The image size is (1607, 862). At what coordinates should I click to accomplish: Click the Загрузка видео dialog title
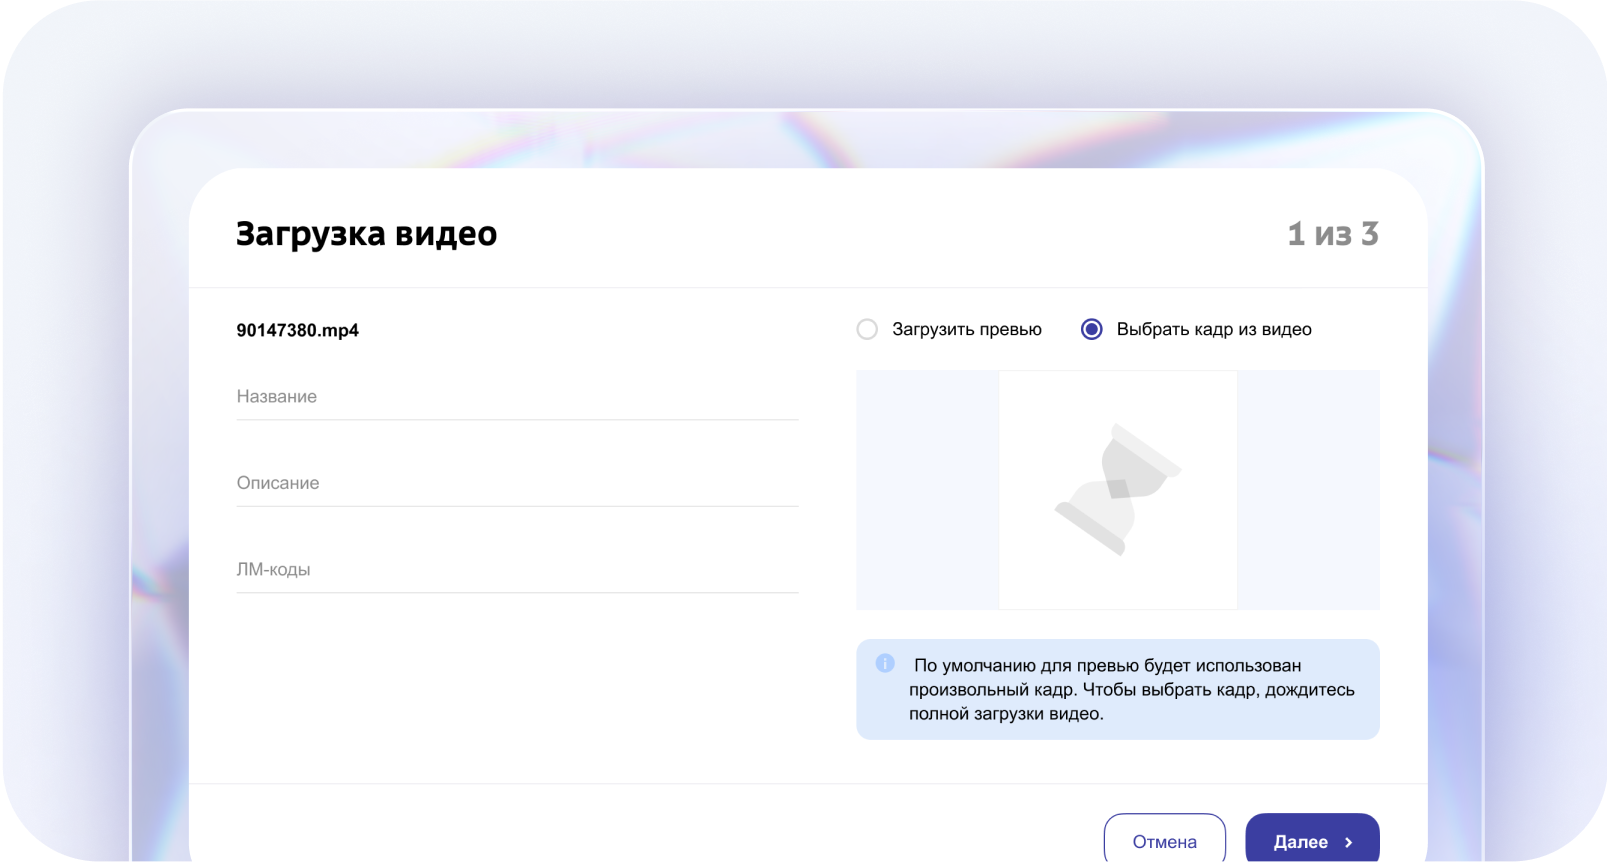click(366, 234)
